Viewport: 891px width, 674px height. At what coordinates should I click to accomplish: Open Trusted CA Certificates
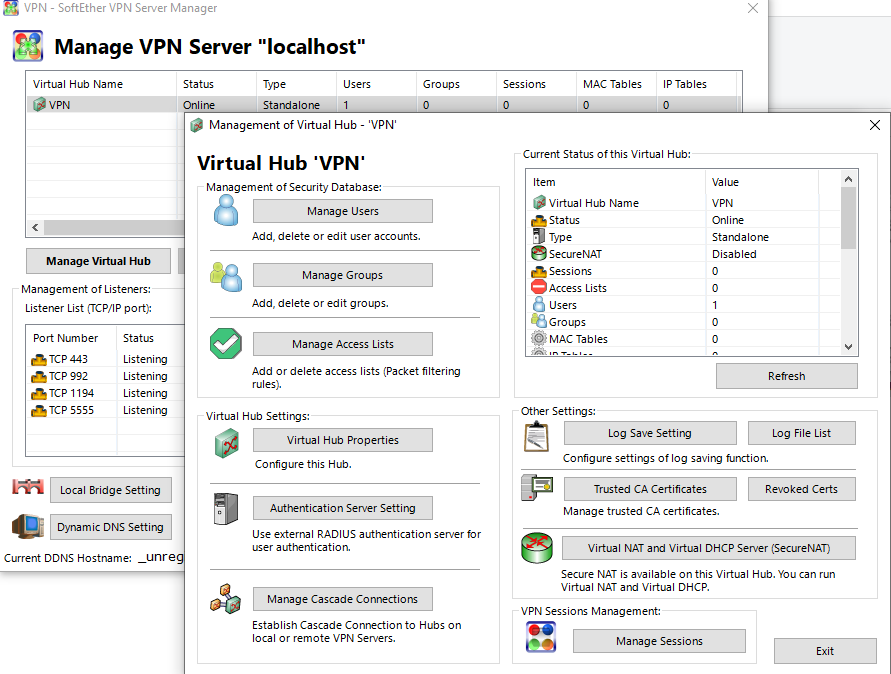(650, 489)
